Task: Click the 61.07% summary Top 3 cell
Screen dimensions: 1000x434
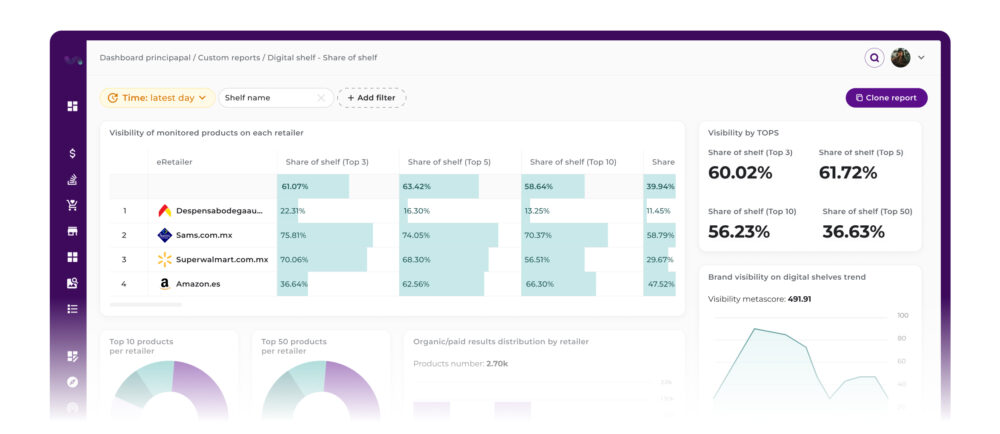Action: [338, 187]
